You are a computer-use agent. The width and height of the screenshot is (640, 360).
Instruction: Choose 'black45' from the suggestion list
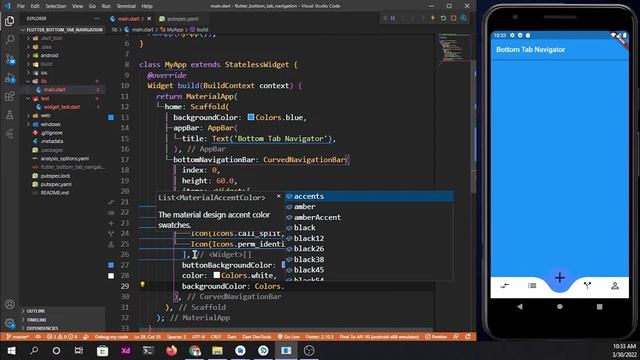tap(369, 270)
